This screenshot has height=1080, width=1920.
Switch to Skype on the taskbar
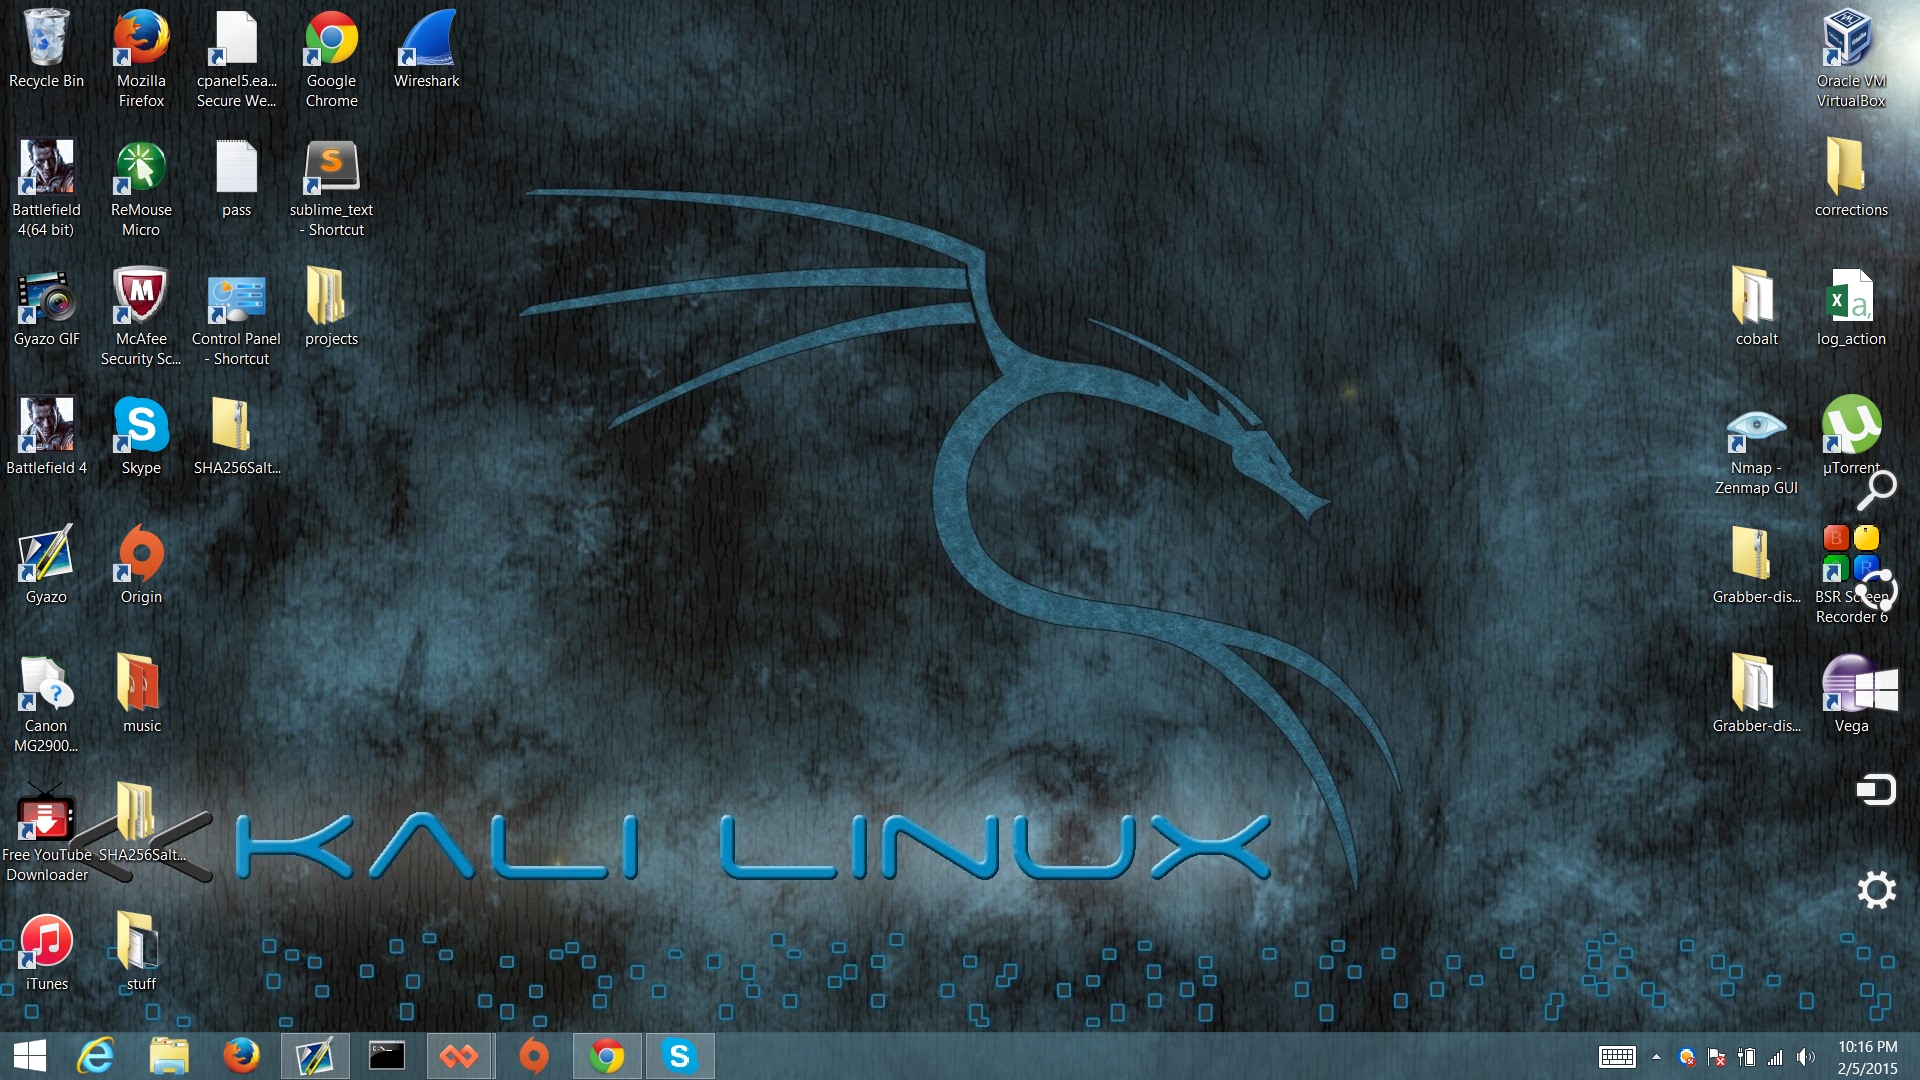tap(679, 1056)
